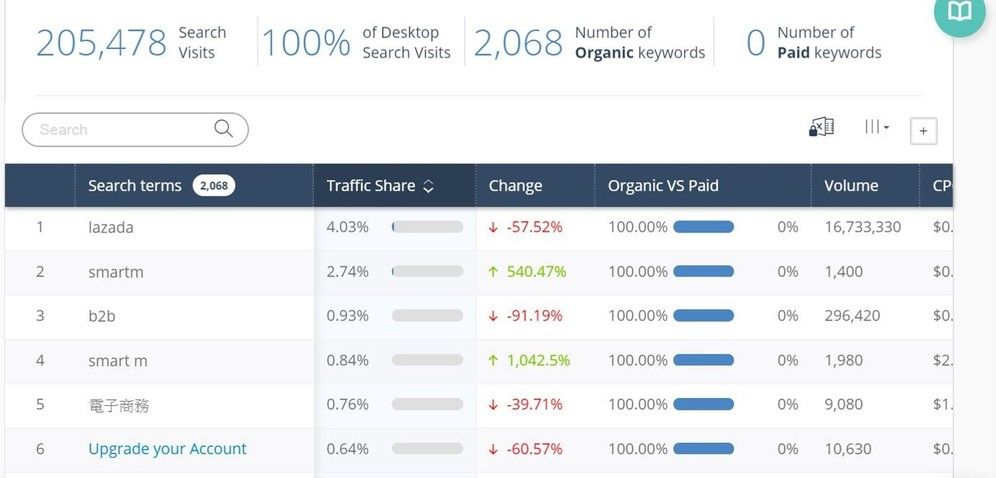This screenshot has height=478, width=996.
Task: Click the 2,068 search terms badge
Action: coord(213,186)
